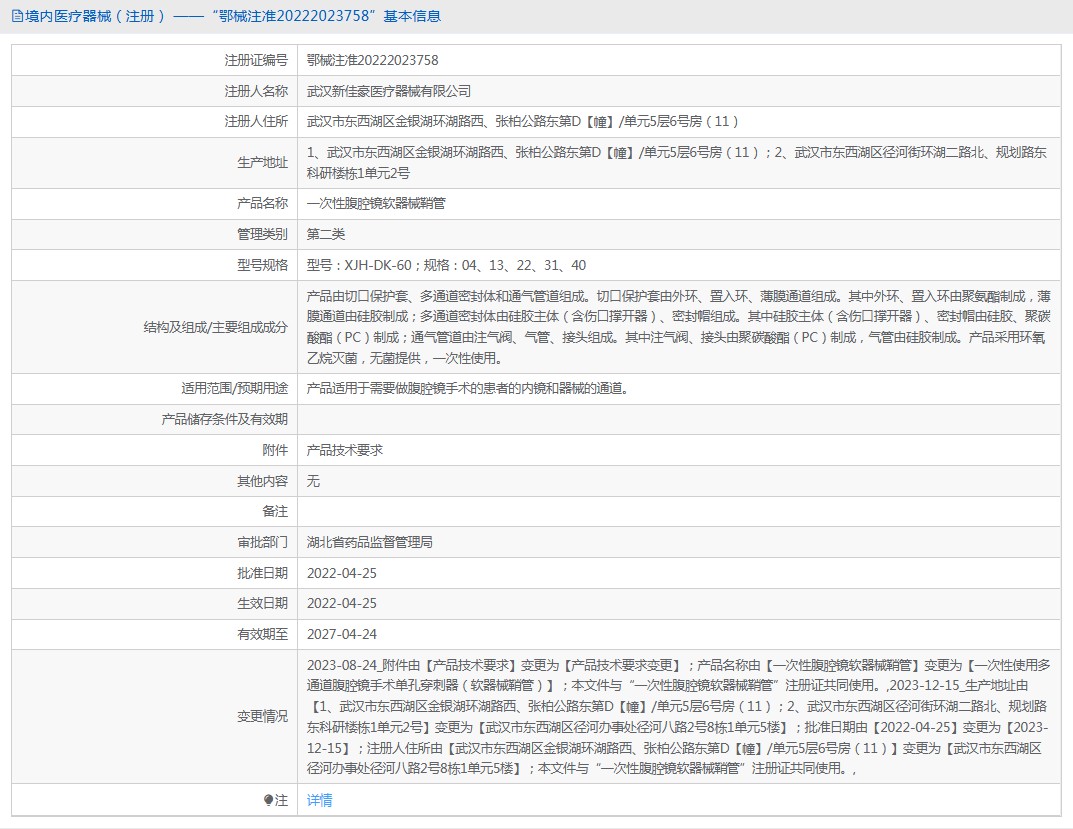Click the 产品储存条件及有效期 row label
The image size is (1073, 829).
(x=224, y=420)
